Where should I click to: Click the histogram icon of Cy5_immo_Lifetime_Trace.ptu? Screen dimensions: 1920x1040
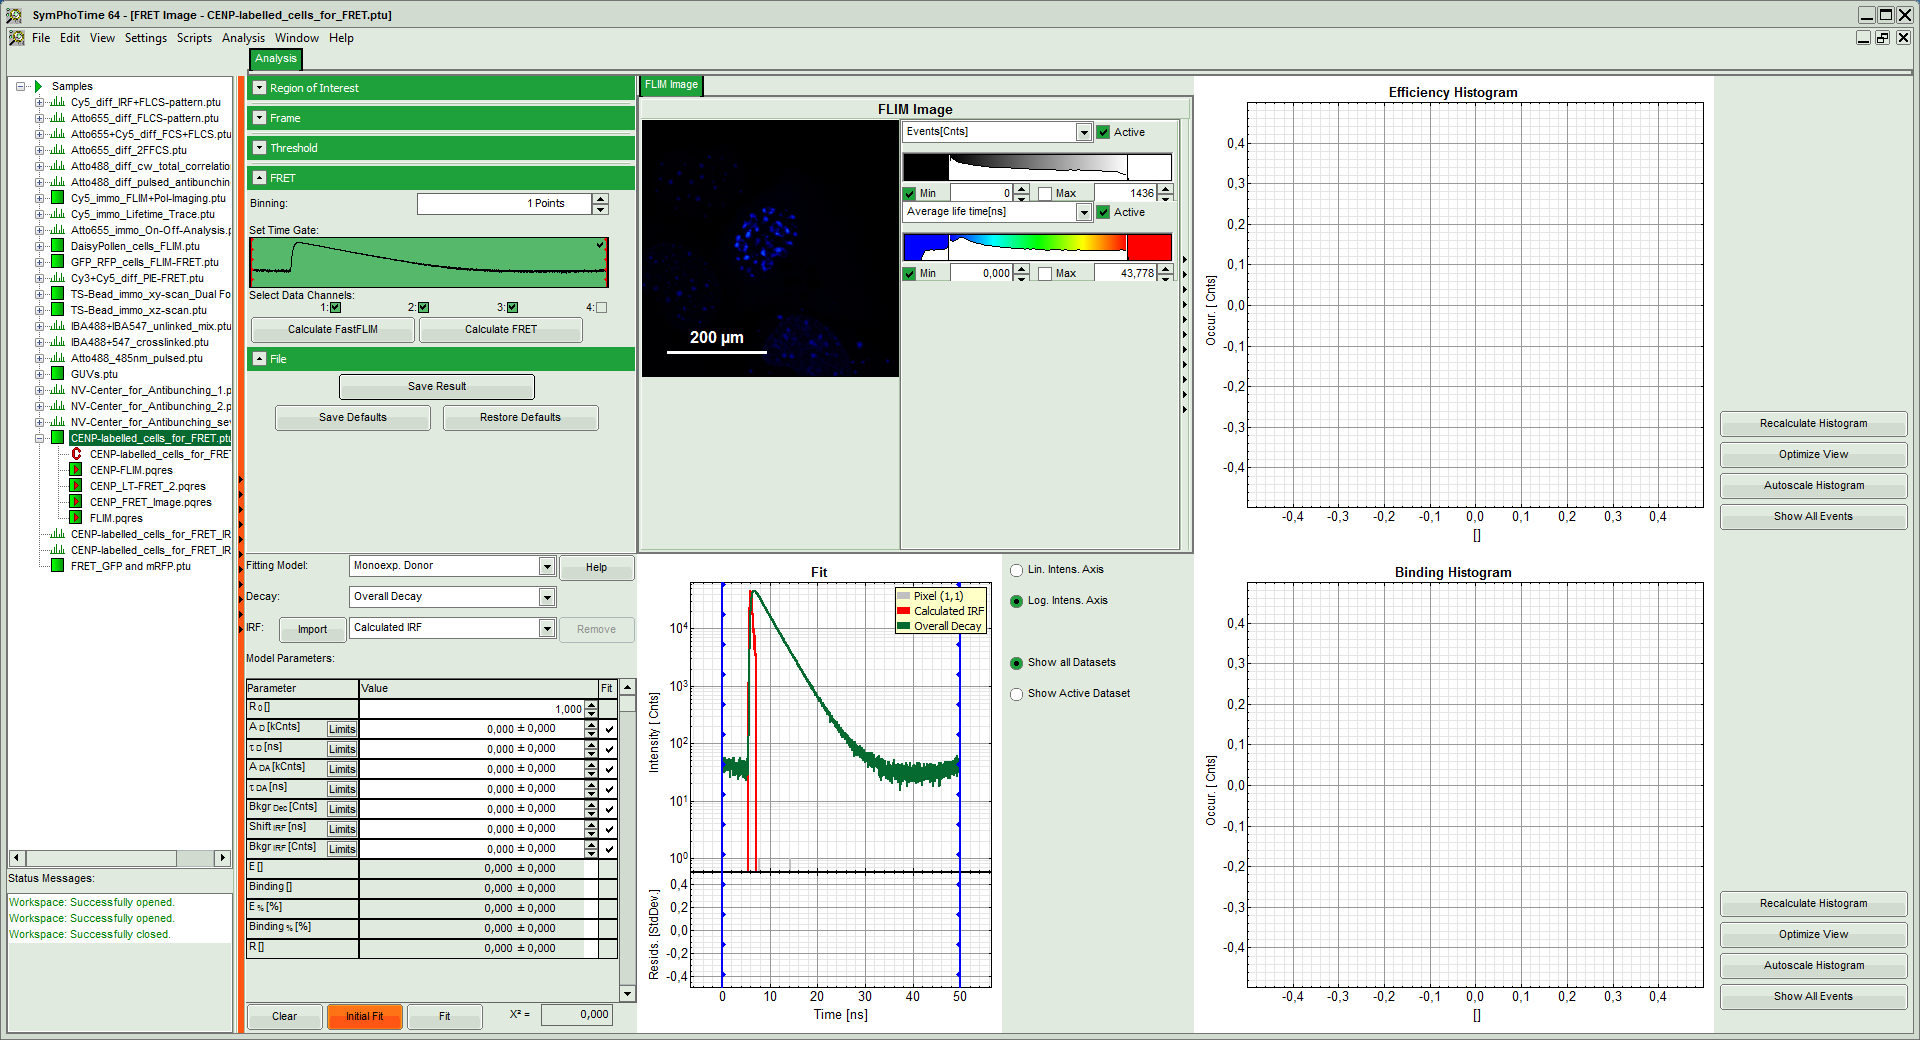coord(58,214)
